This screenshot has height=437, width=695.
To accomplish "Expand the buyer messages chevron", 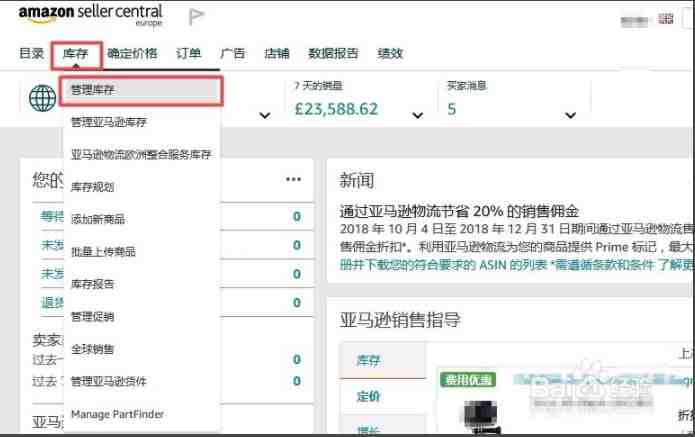I will [570, 116].
